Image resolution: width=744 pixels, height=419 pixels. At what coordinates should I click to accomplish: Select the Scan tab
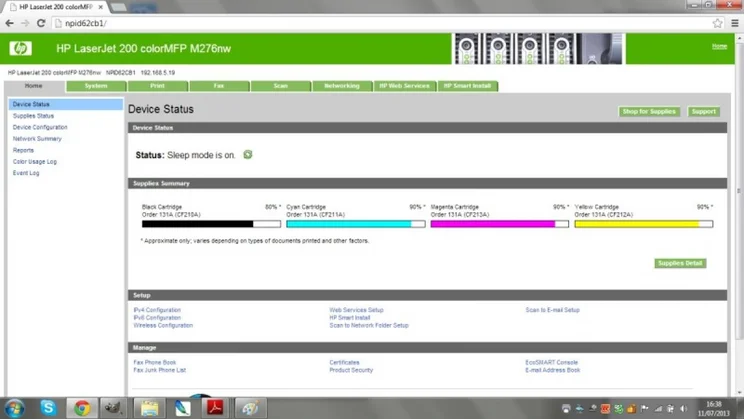click(x=281, y=86)
